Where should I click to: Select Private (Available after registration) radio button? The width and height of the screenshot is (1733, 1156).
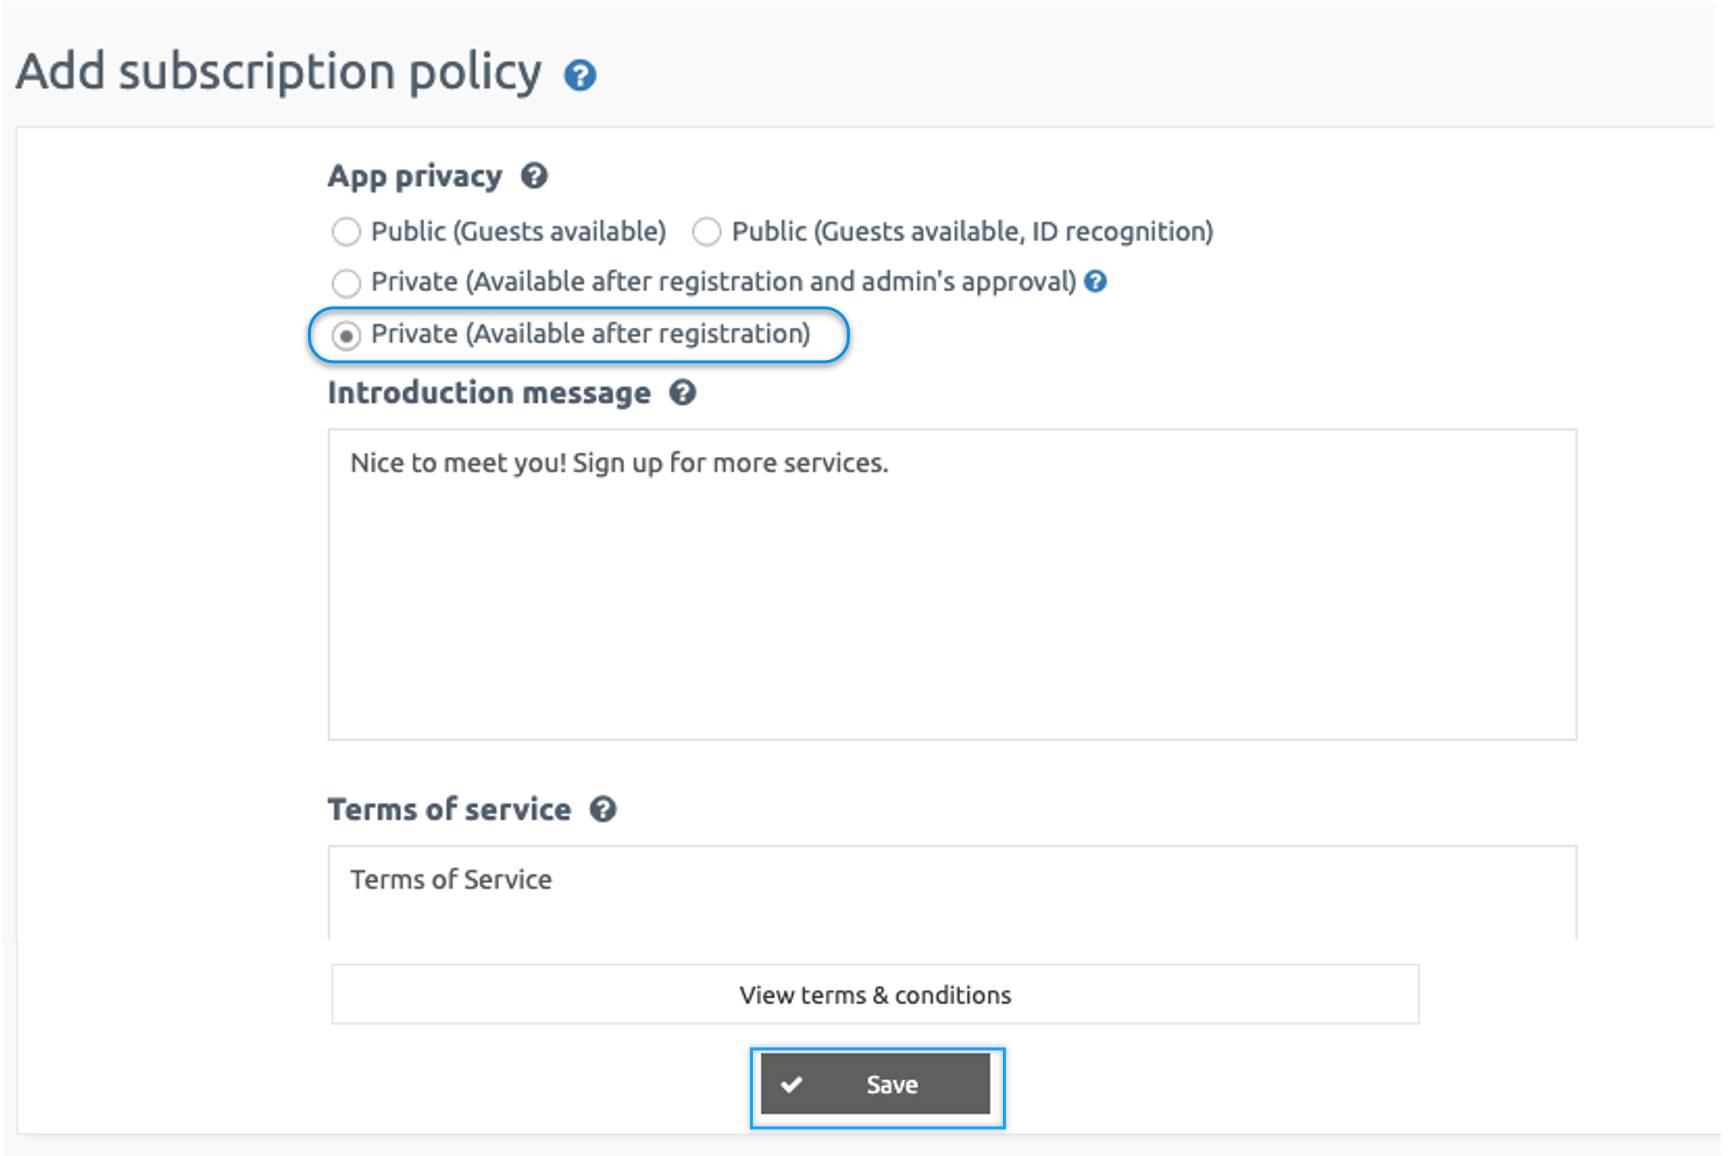click(346, 335)
